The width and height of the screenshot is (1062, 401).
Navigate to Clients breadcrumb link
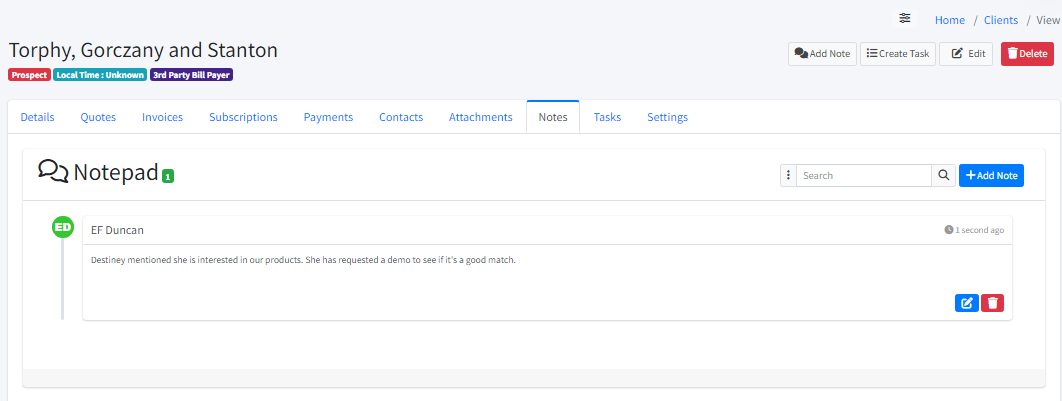(x=1000, y=20)
